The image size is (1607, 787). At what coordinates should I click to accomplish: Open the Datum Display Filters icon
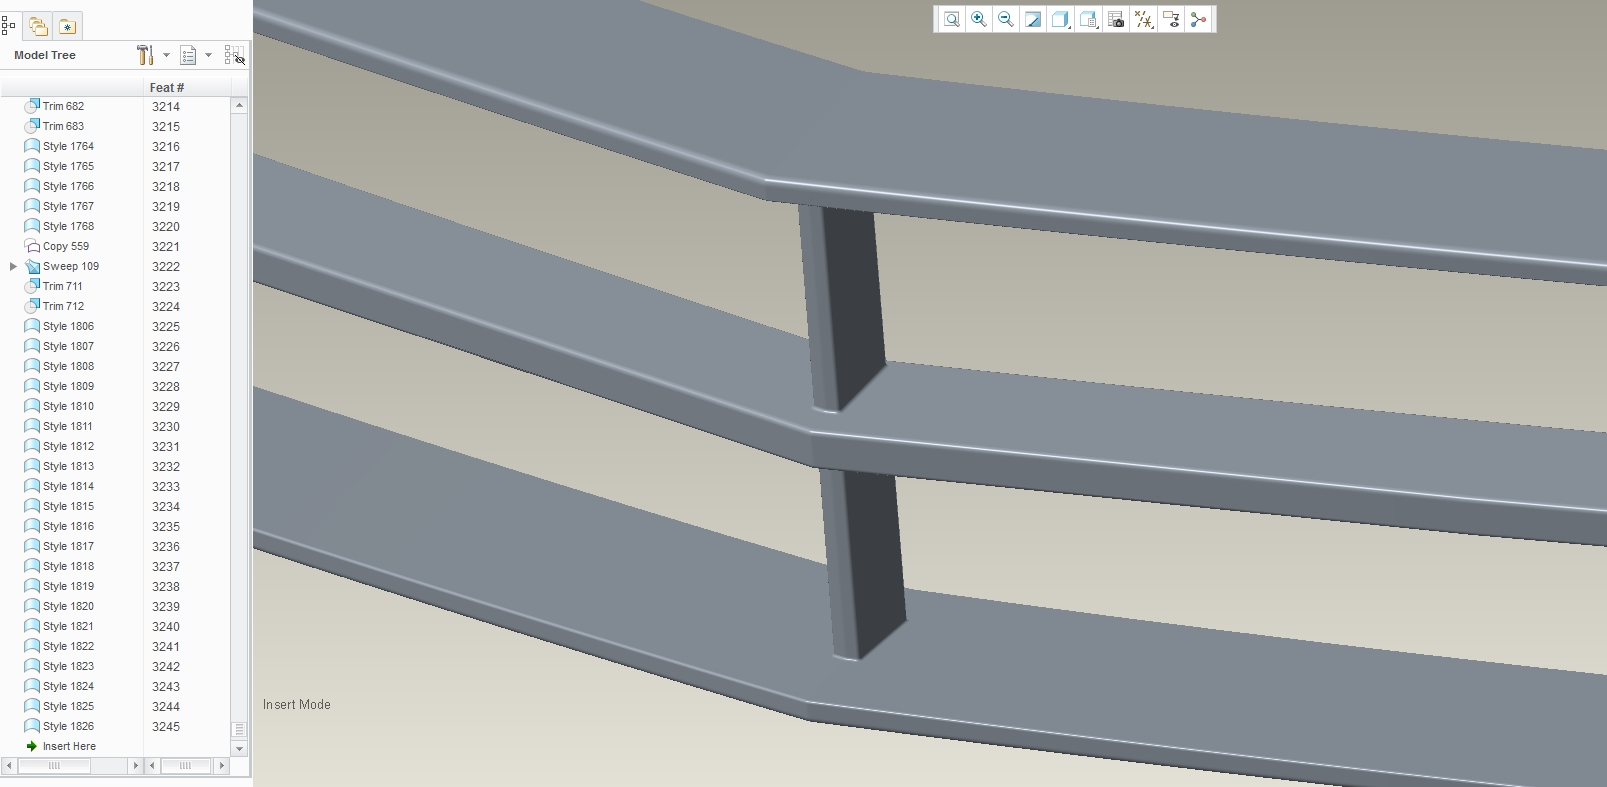1144,19
